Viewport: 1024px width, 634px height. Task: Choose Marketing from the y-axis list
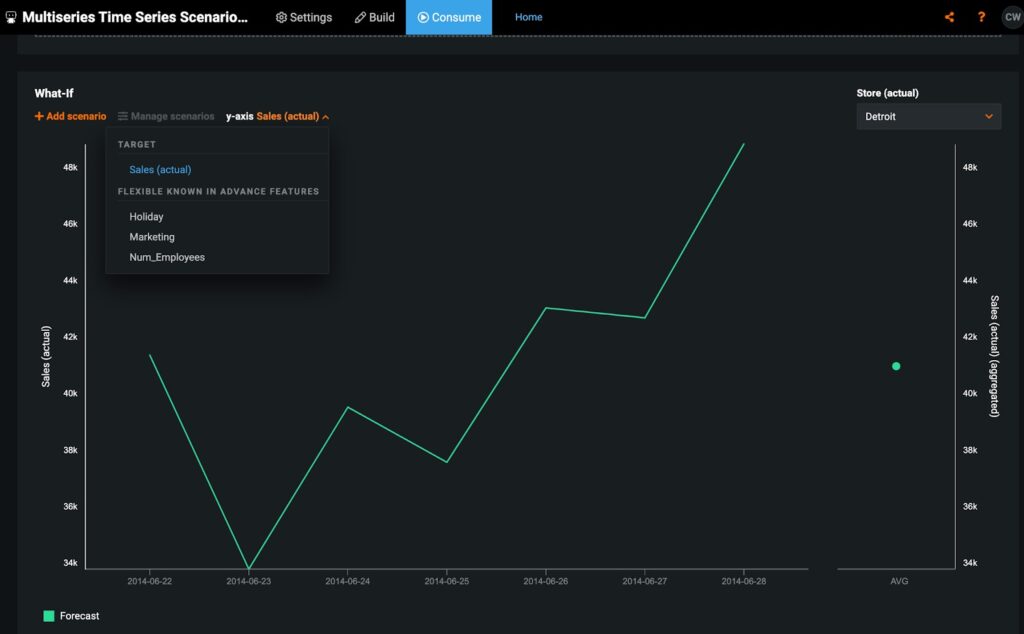point(152,237)
